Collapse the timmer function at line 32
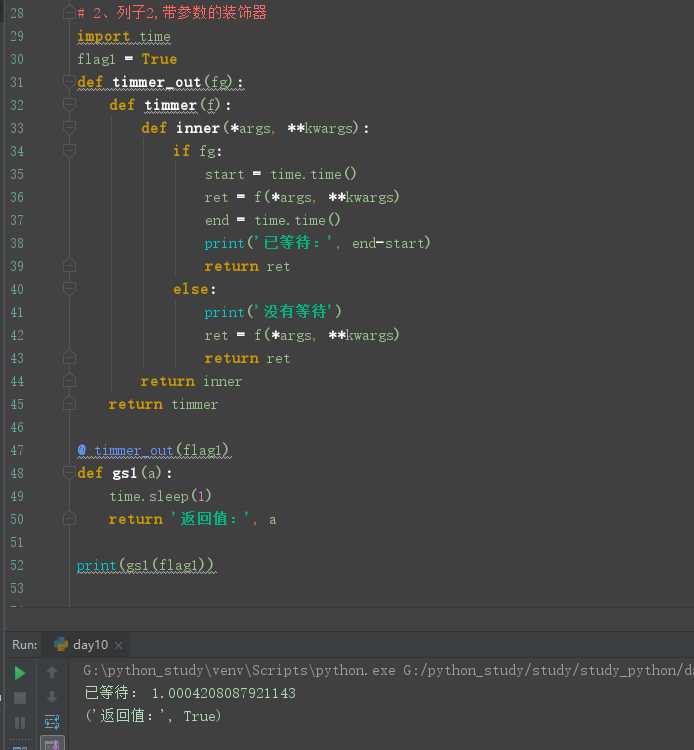694x750 pixels. coord(68,105)
